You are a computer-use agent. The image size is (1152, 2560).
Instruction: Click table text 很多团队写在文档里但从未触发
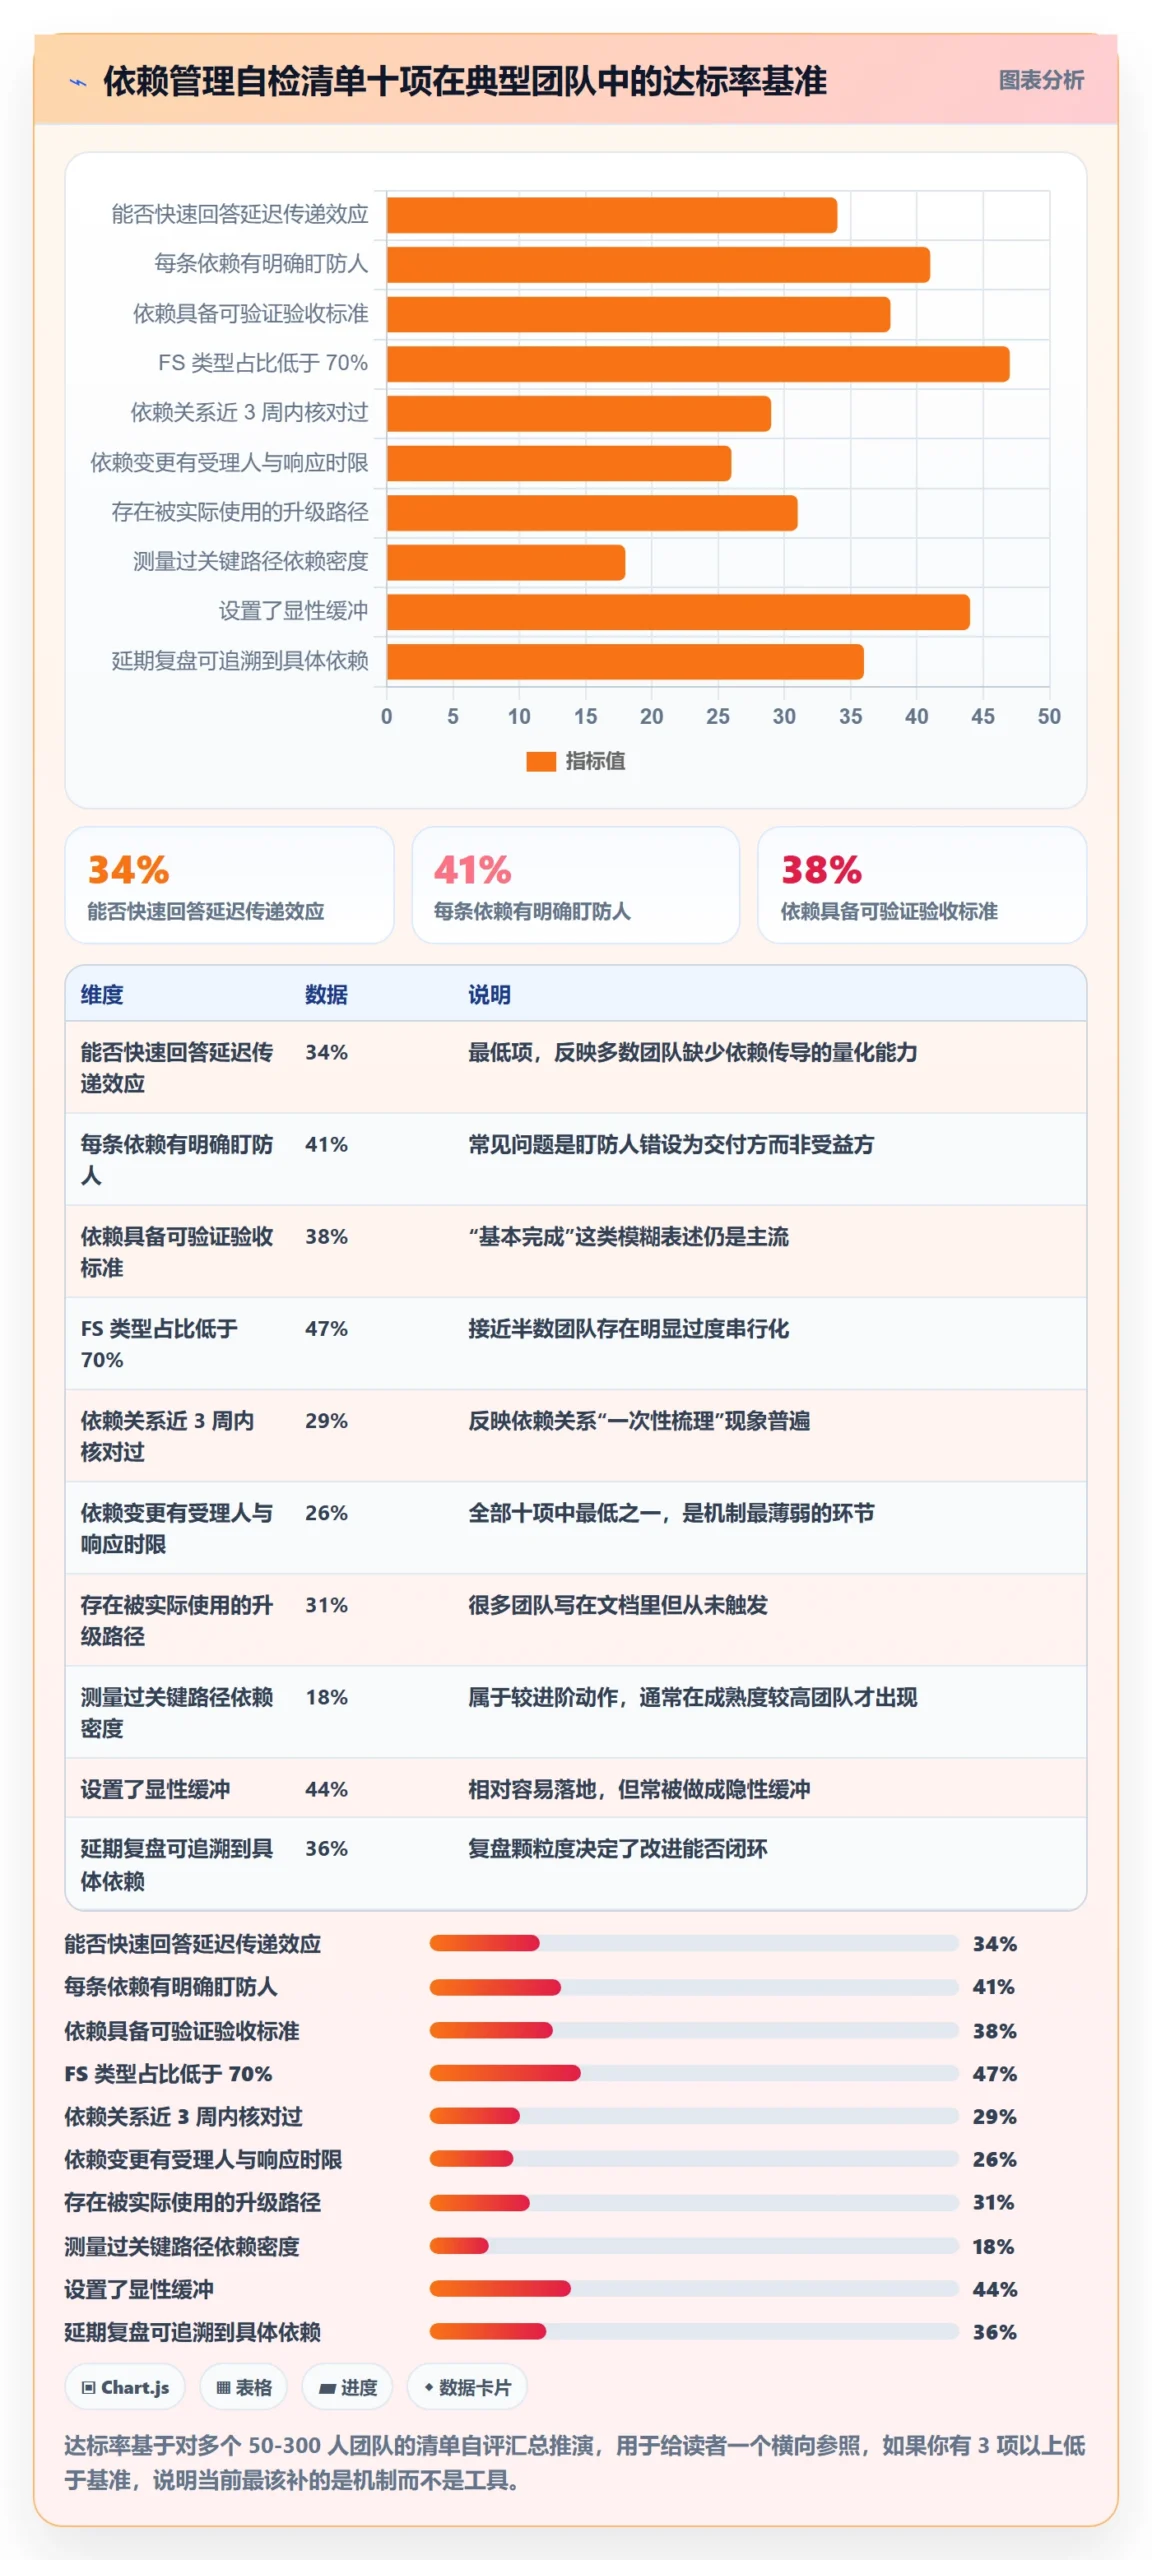click(617, 1605)
